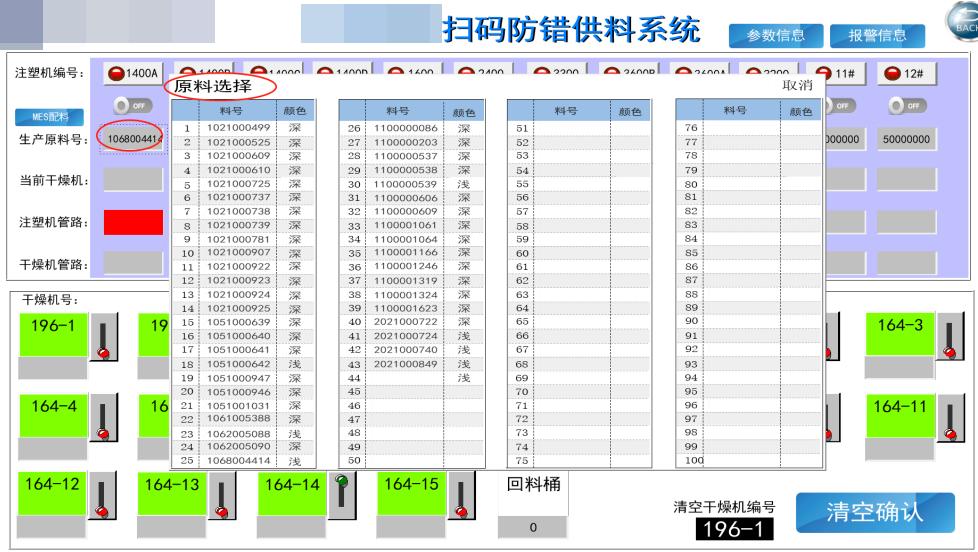Confirm emptying with 清空确认
978x552 pixels.
coord(875,512)
